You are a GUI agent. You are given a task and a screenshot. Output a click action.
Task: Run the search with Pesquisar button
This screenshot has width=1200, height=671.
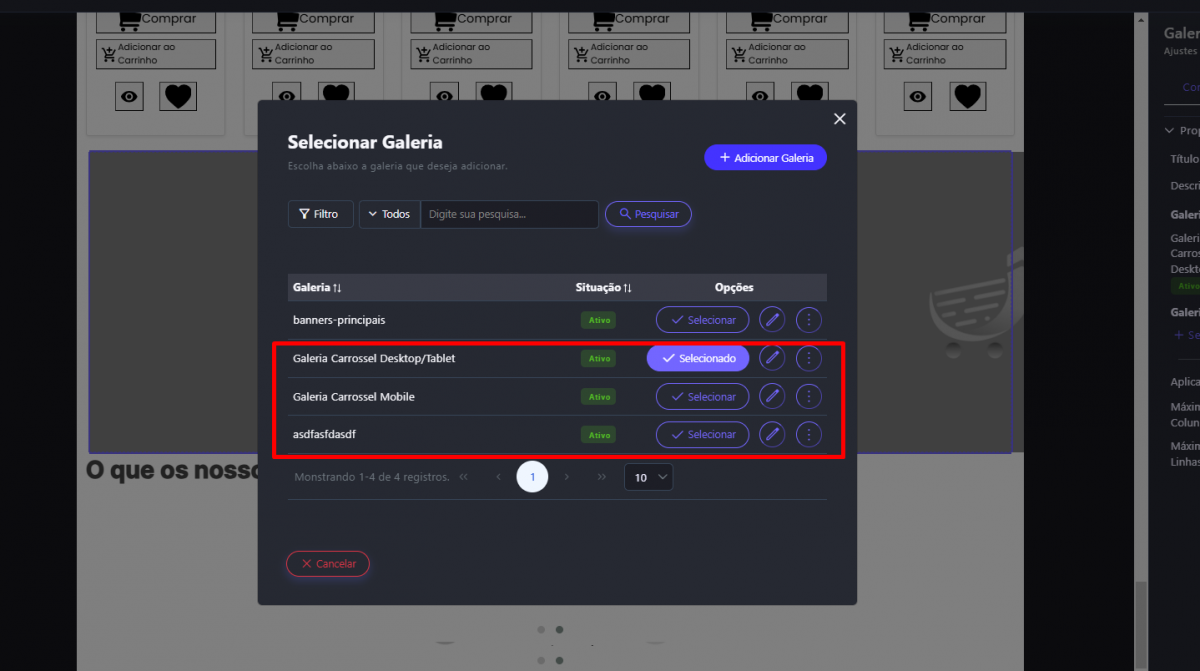648,214
